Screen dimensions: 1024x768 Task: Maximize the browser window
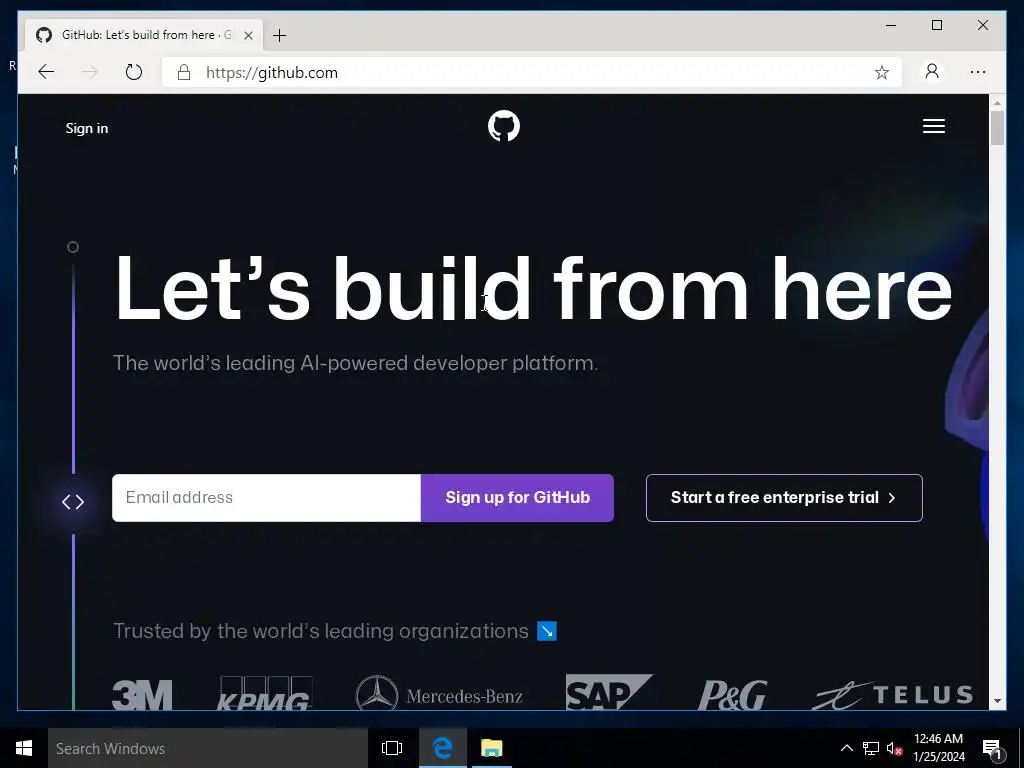(936, 25)
